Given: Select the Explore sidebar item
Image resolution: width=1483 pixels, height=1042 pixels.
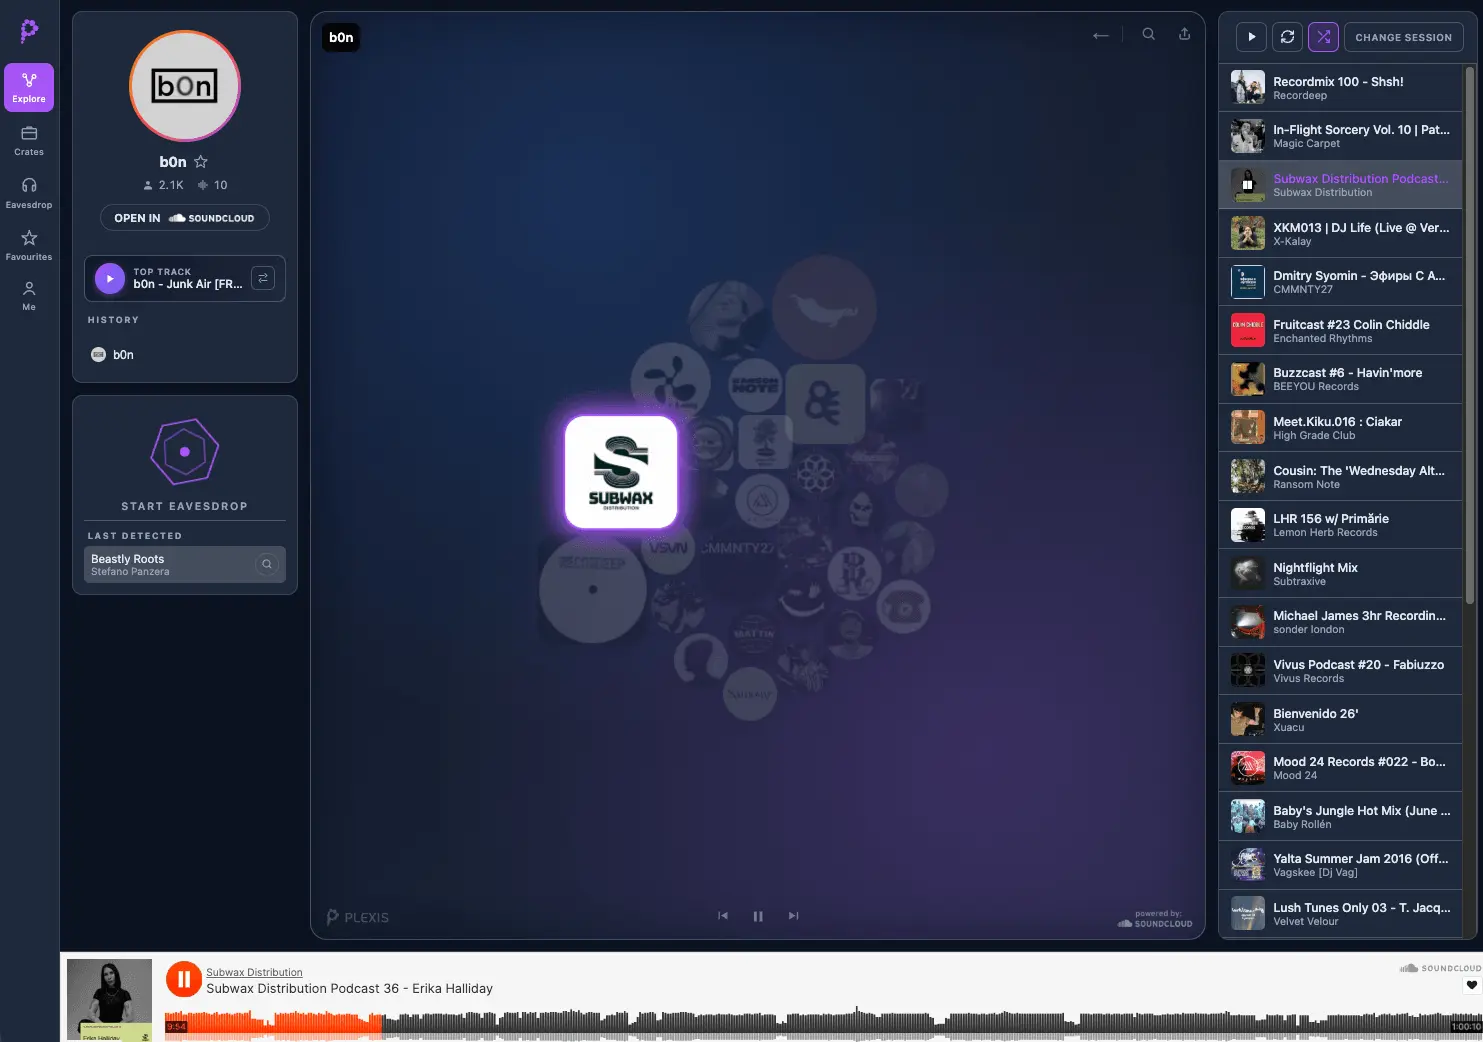Looking at the screenshot, I should [29, 88].
